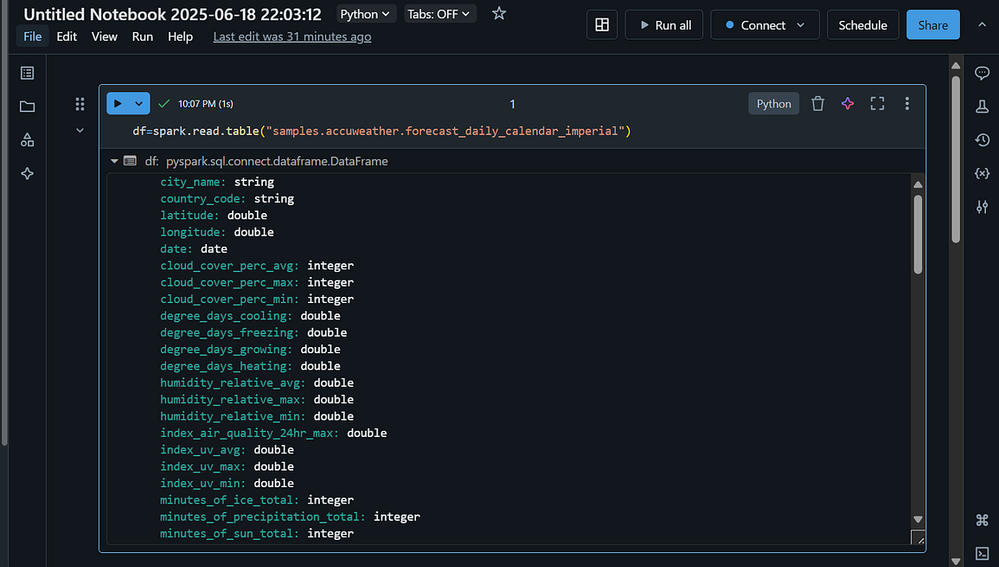
Task: Expand cell to full screen view
Action: (877, 104)
